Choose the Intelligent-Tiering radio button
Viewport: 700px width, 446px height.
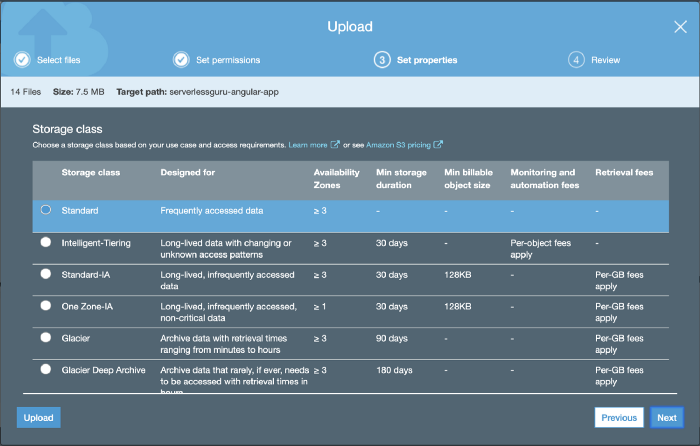point(46,242)
